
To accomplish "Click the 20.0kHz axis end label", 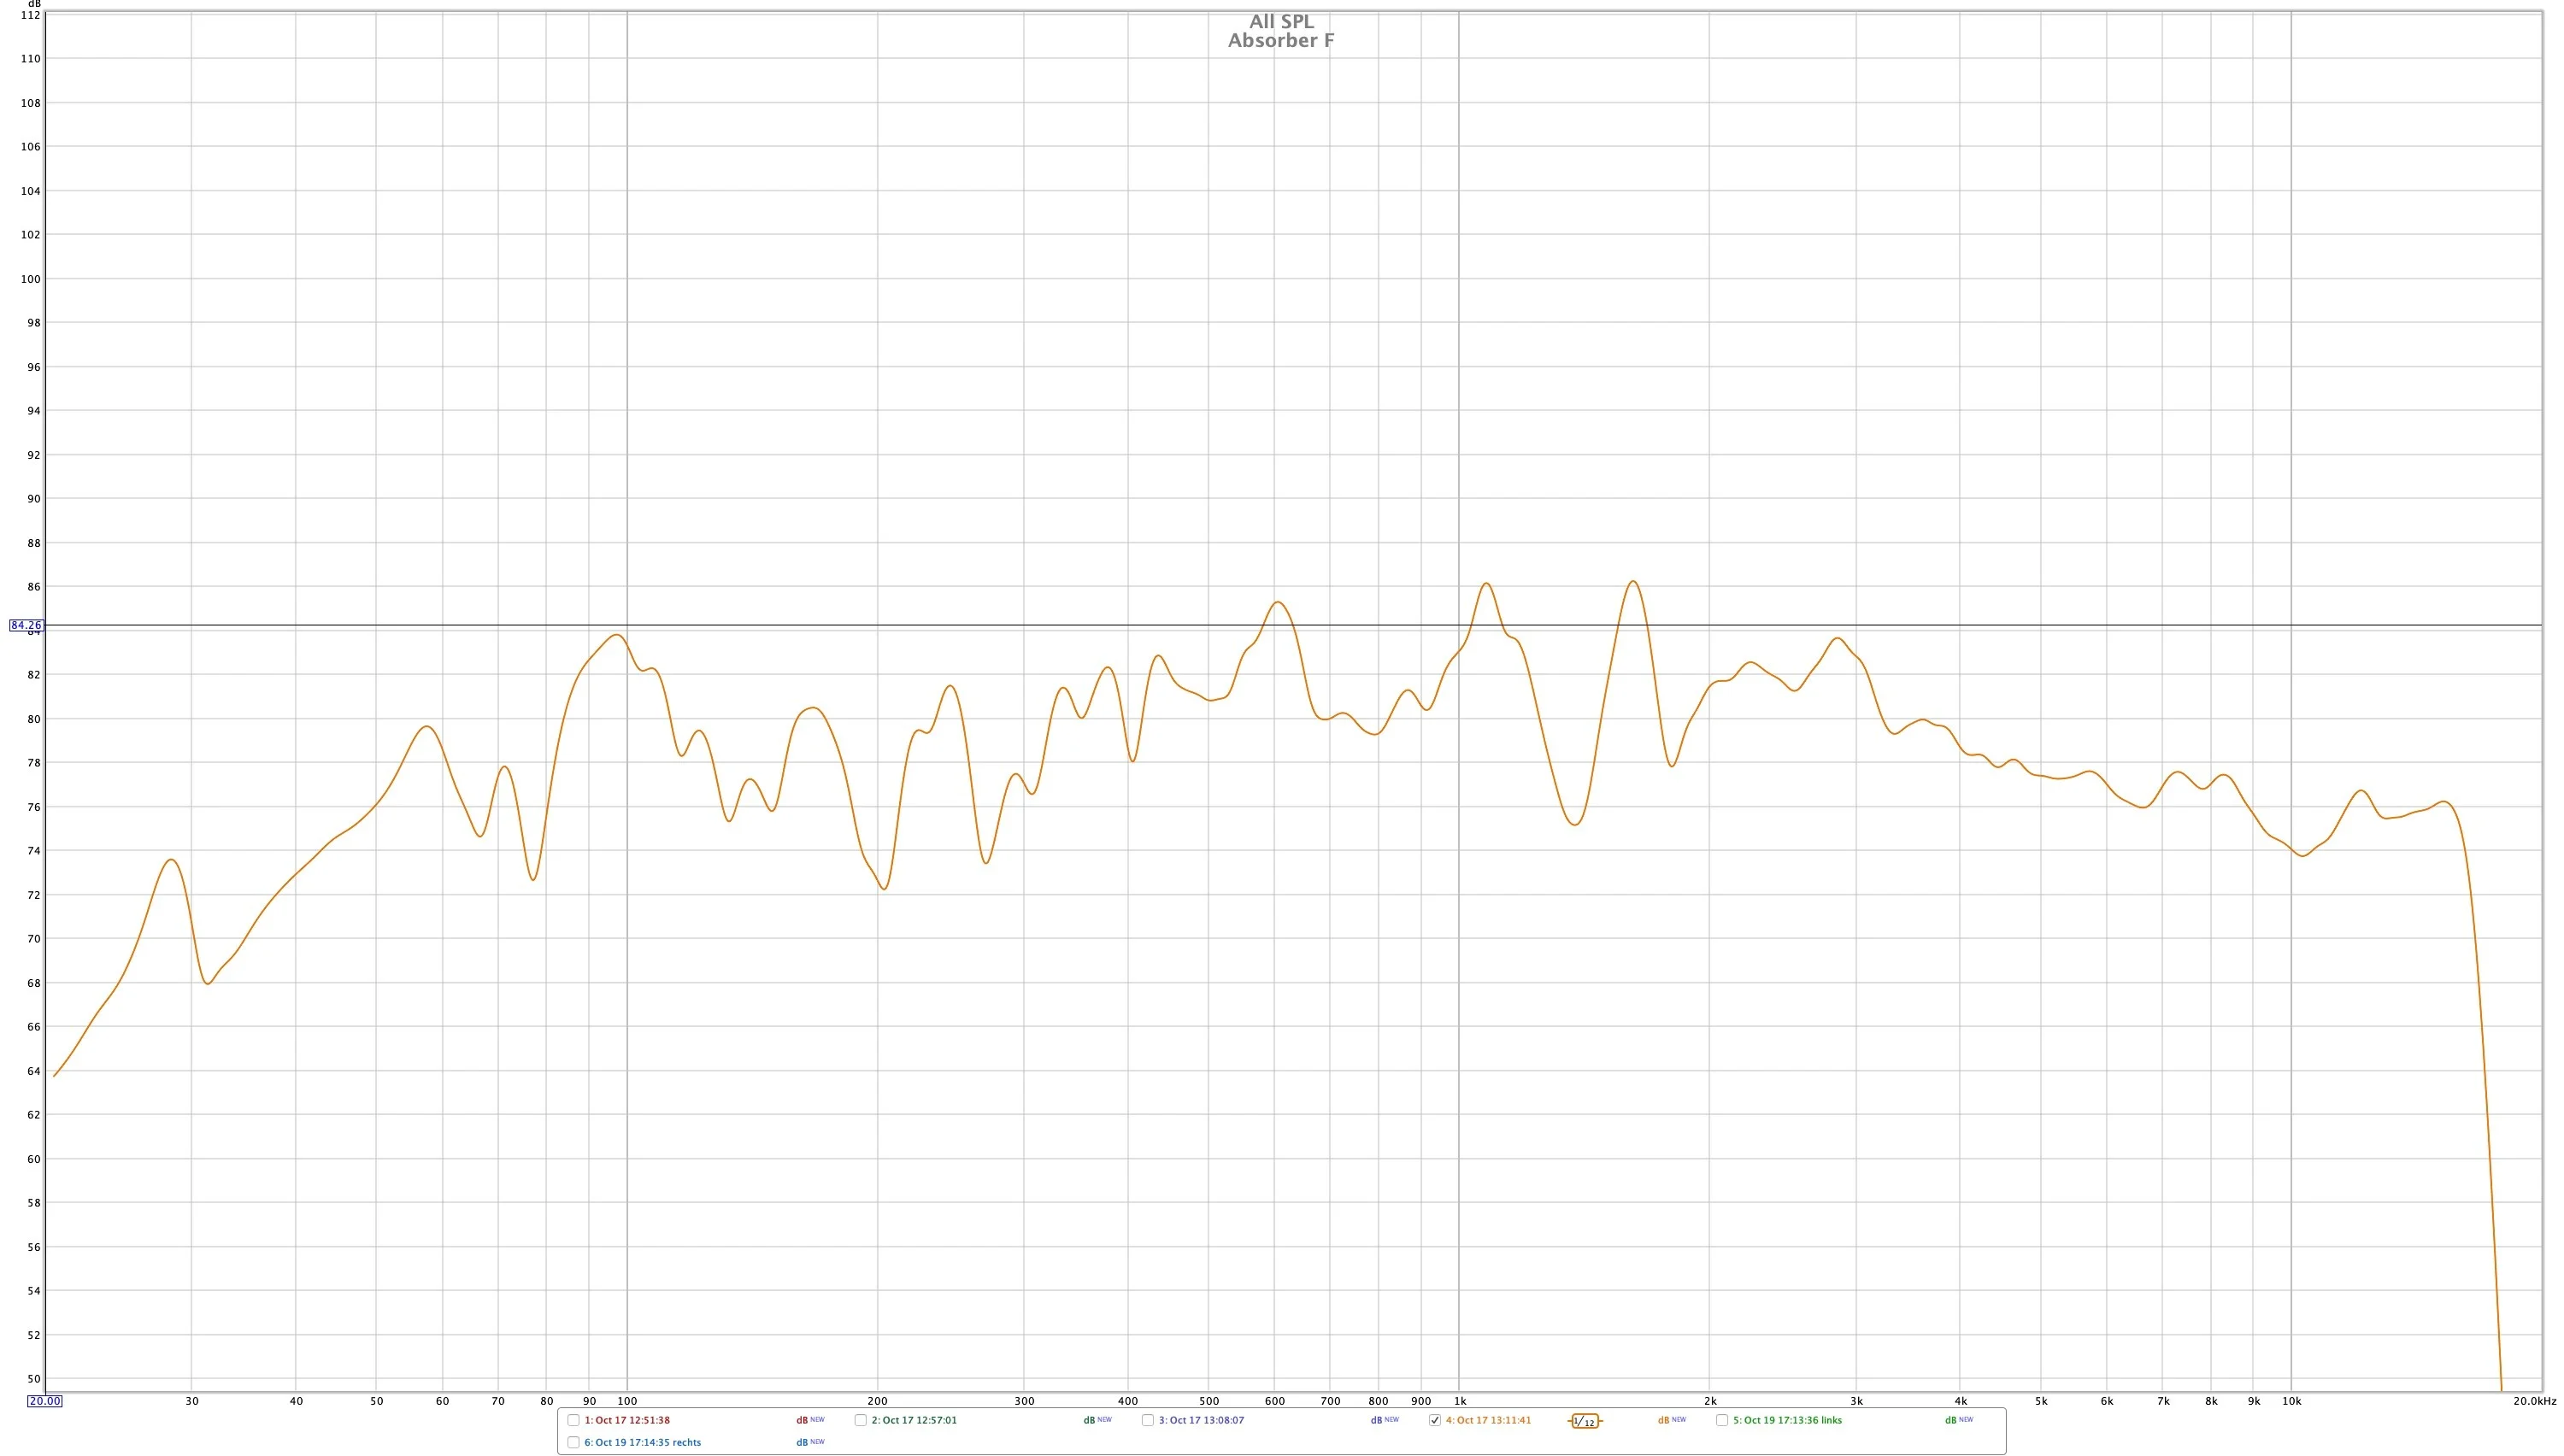I will [2534, 1401].
